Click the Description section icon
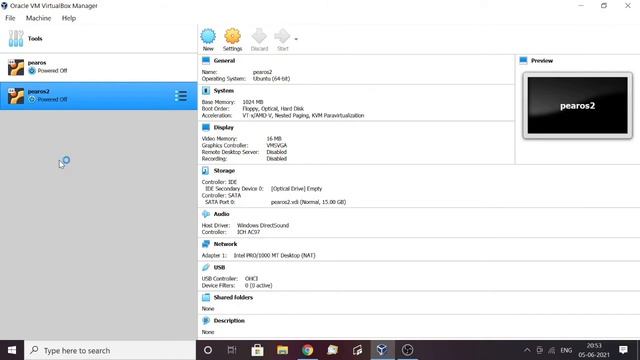640x360 pixels. click(206, 320)
